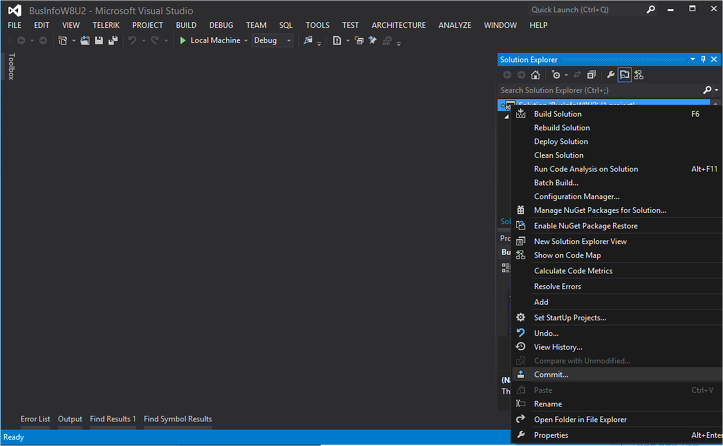The height and width of the screenshot is (446, 723).
Task: Click the Quick Launch search magnifier icon
Action: [651, 9]
